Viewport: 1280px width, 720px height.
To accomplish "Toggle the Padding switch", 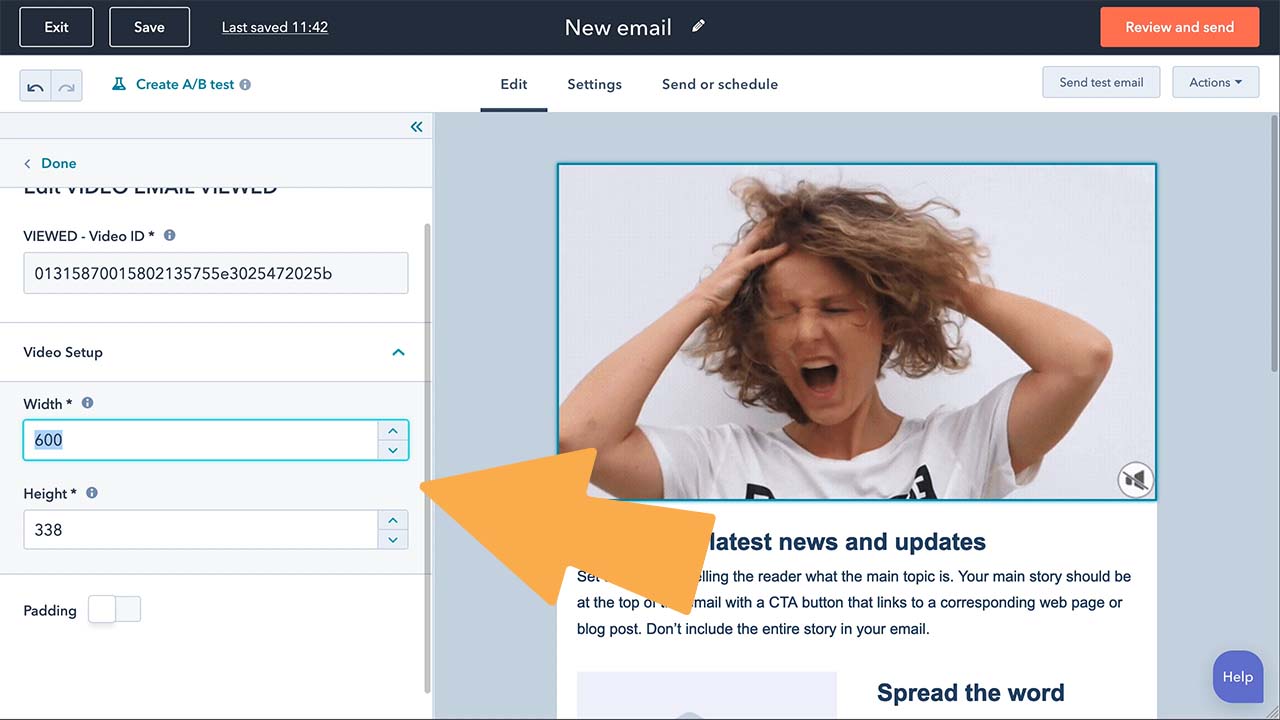I will point(114,609).
